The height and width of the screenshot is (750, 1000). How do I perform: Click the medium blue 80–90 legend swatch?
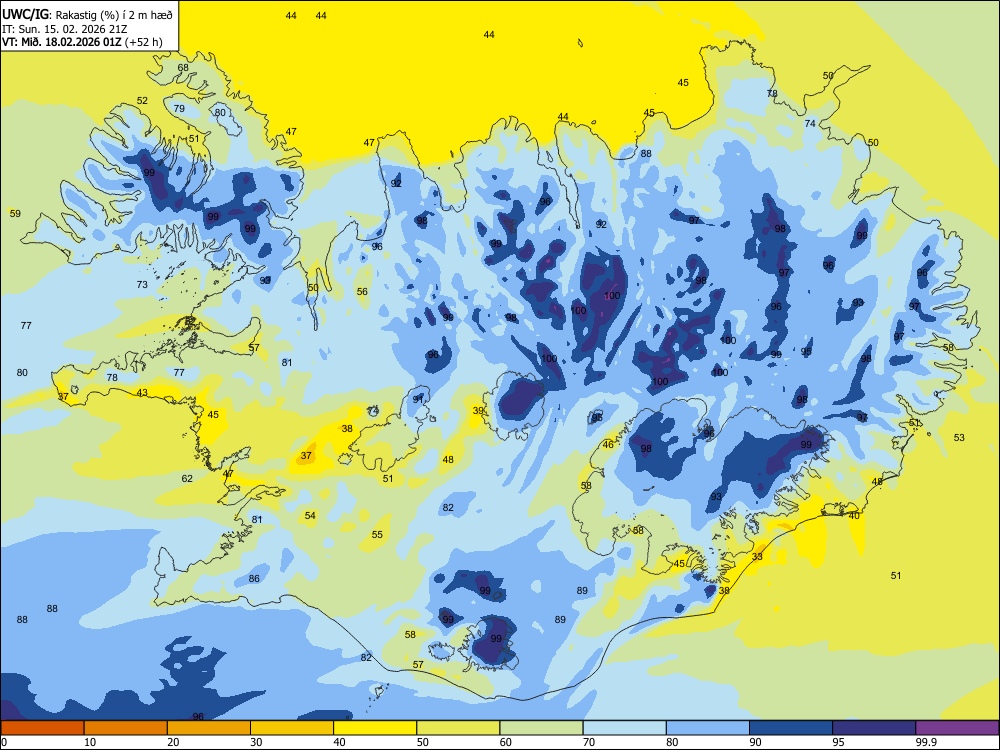point(708,728)
